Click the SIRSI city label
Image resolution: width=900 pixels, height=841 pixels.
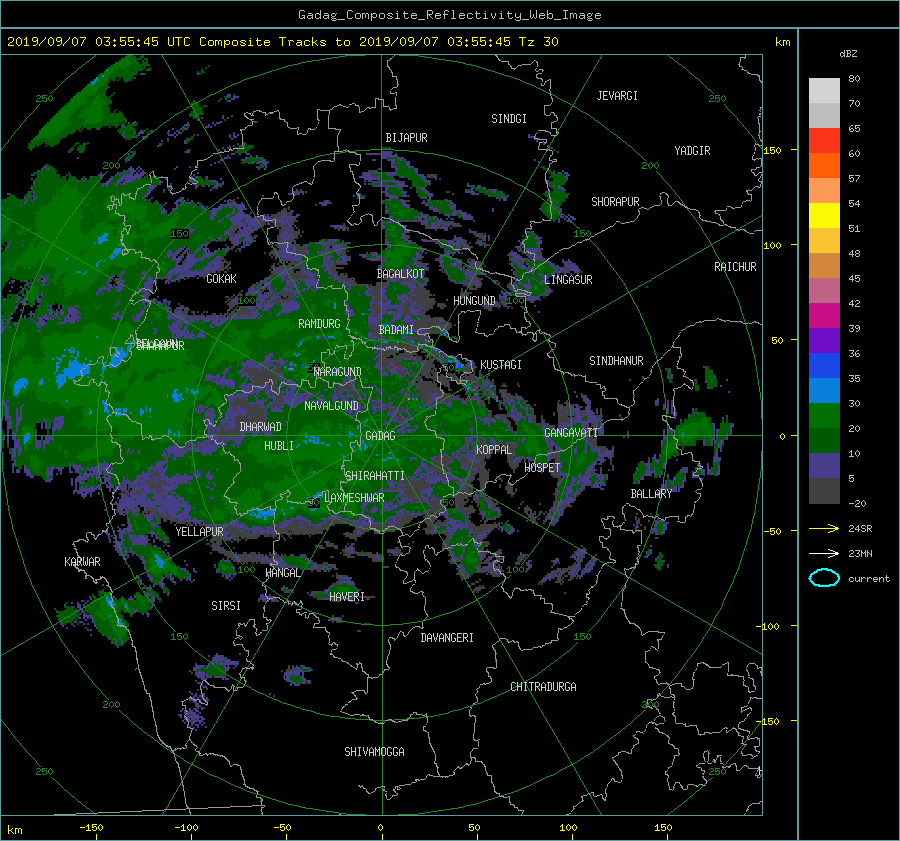point(226,606)
